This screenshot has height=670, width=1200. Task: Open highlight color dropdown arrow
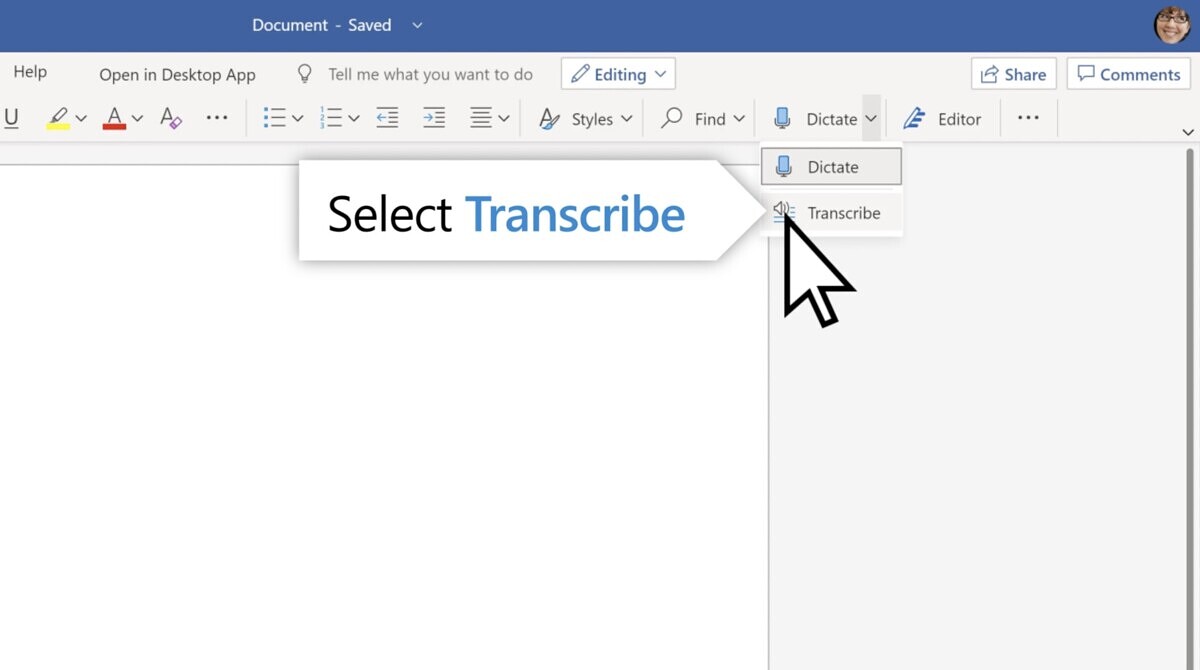point(81,119)
